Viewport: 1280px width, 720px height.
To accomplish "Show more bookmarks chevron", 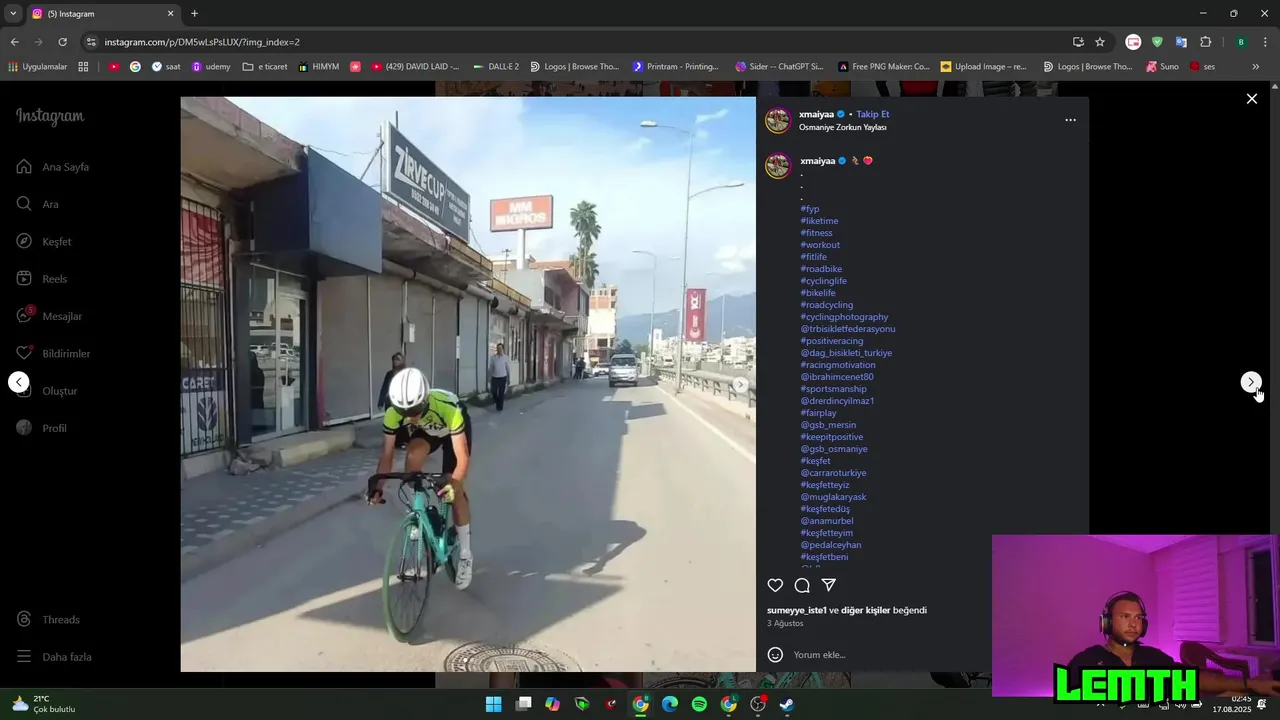I will pos(1256,67).
